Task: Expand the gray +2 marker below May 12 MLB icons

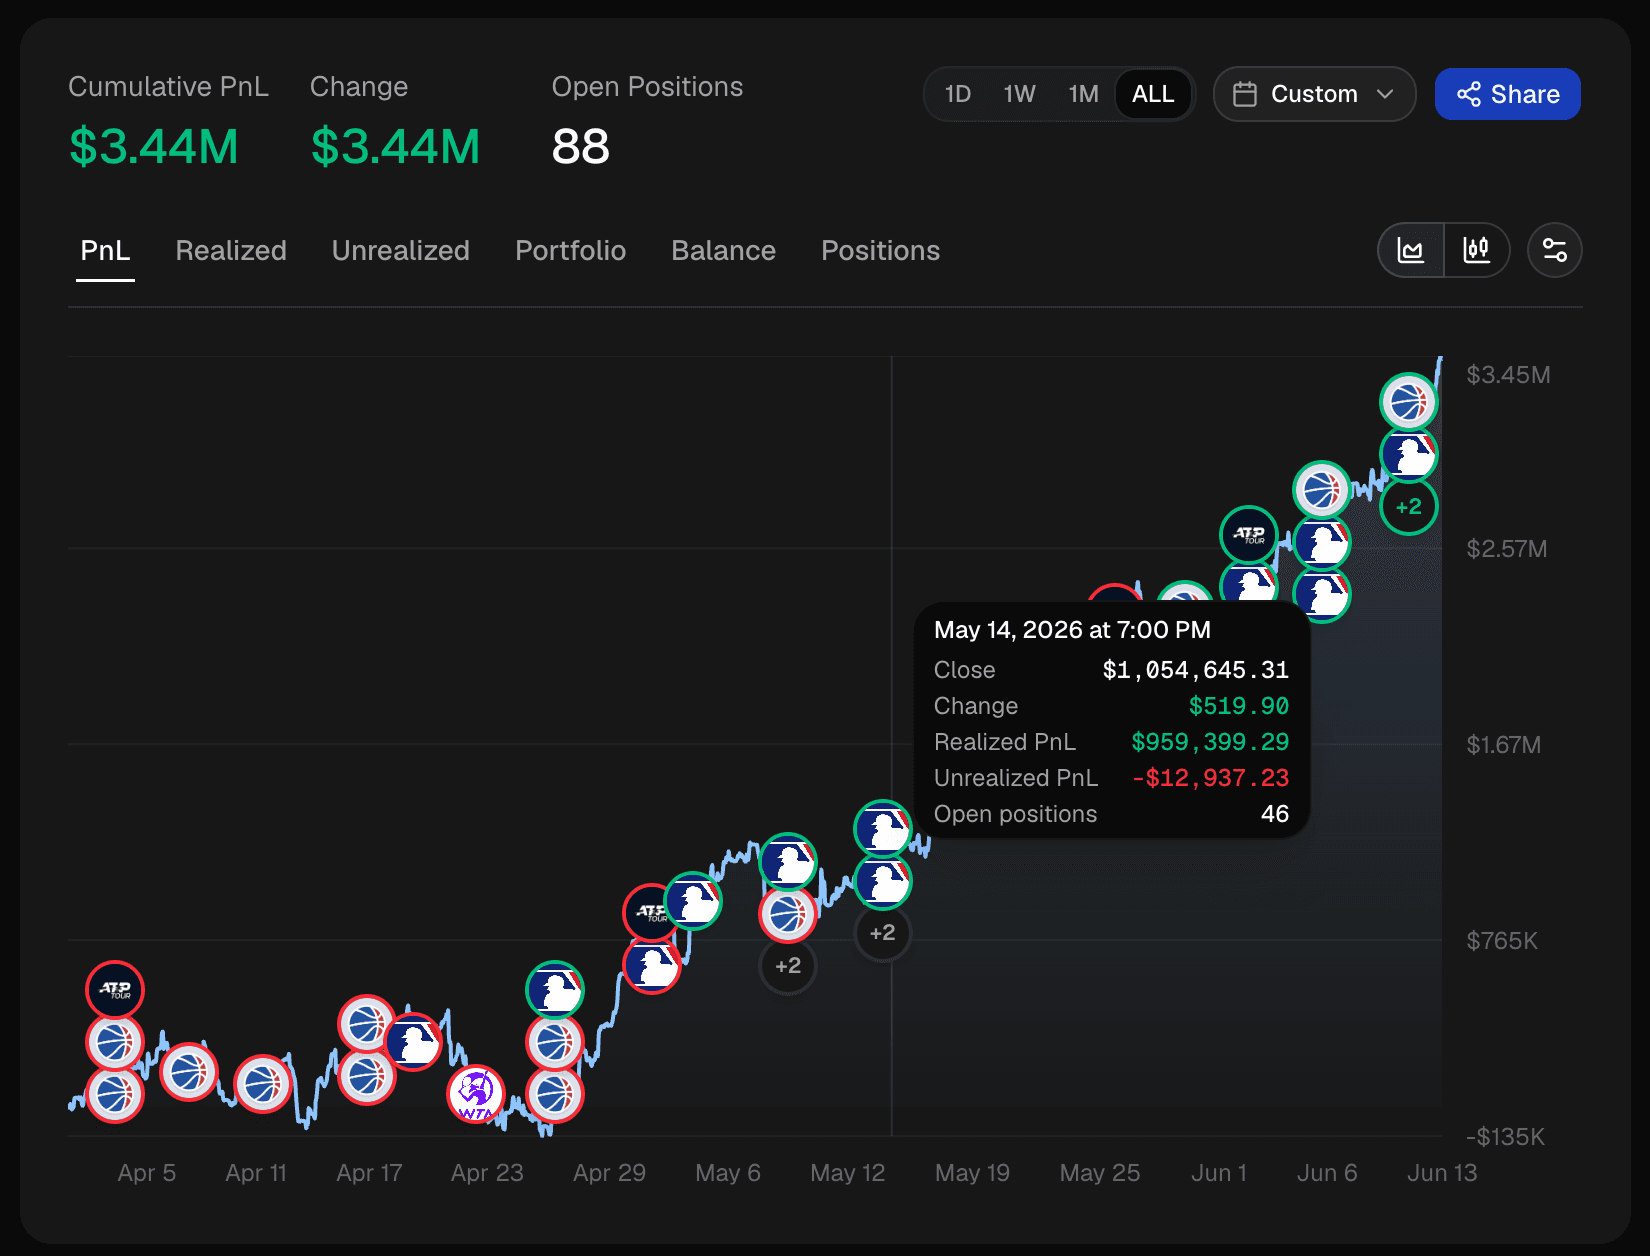Action: (882, 933)
